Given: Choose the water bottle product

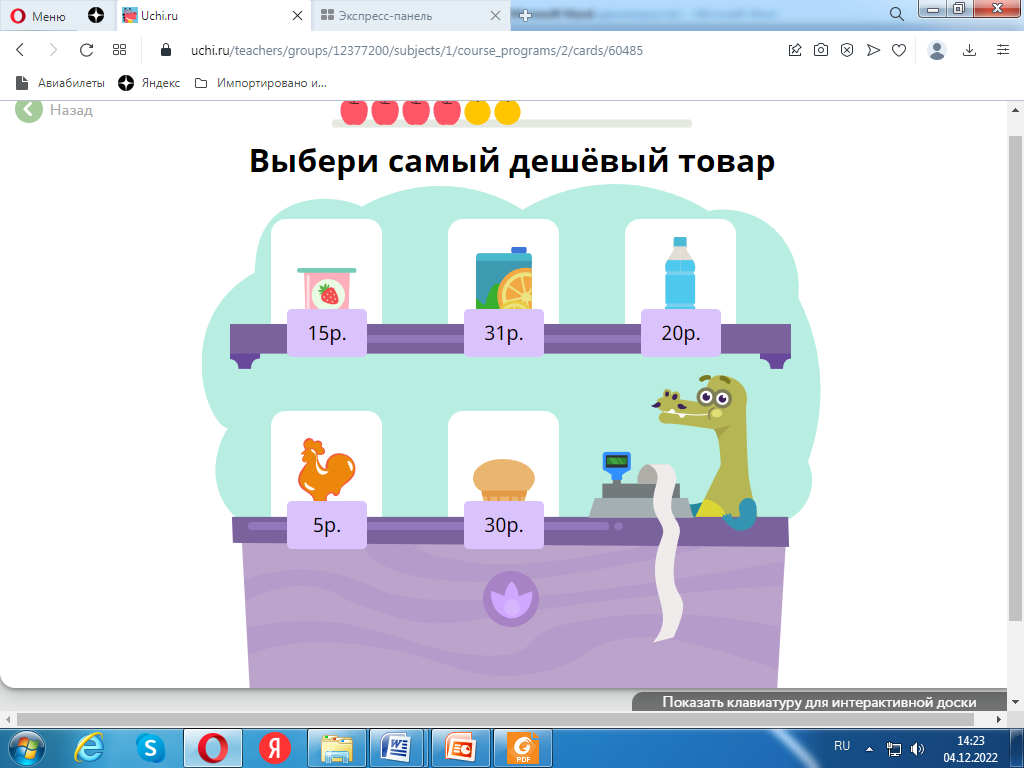Looking at the screenshot, I should 680,277.
